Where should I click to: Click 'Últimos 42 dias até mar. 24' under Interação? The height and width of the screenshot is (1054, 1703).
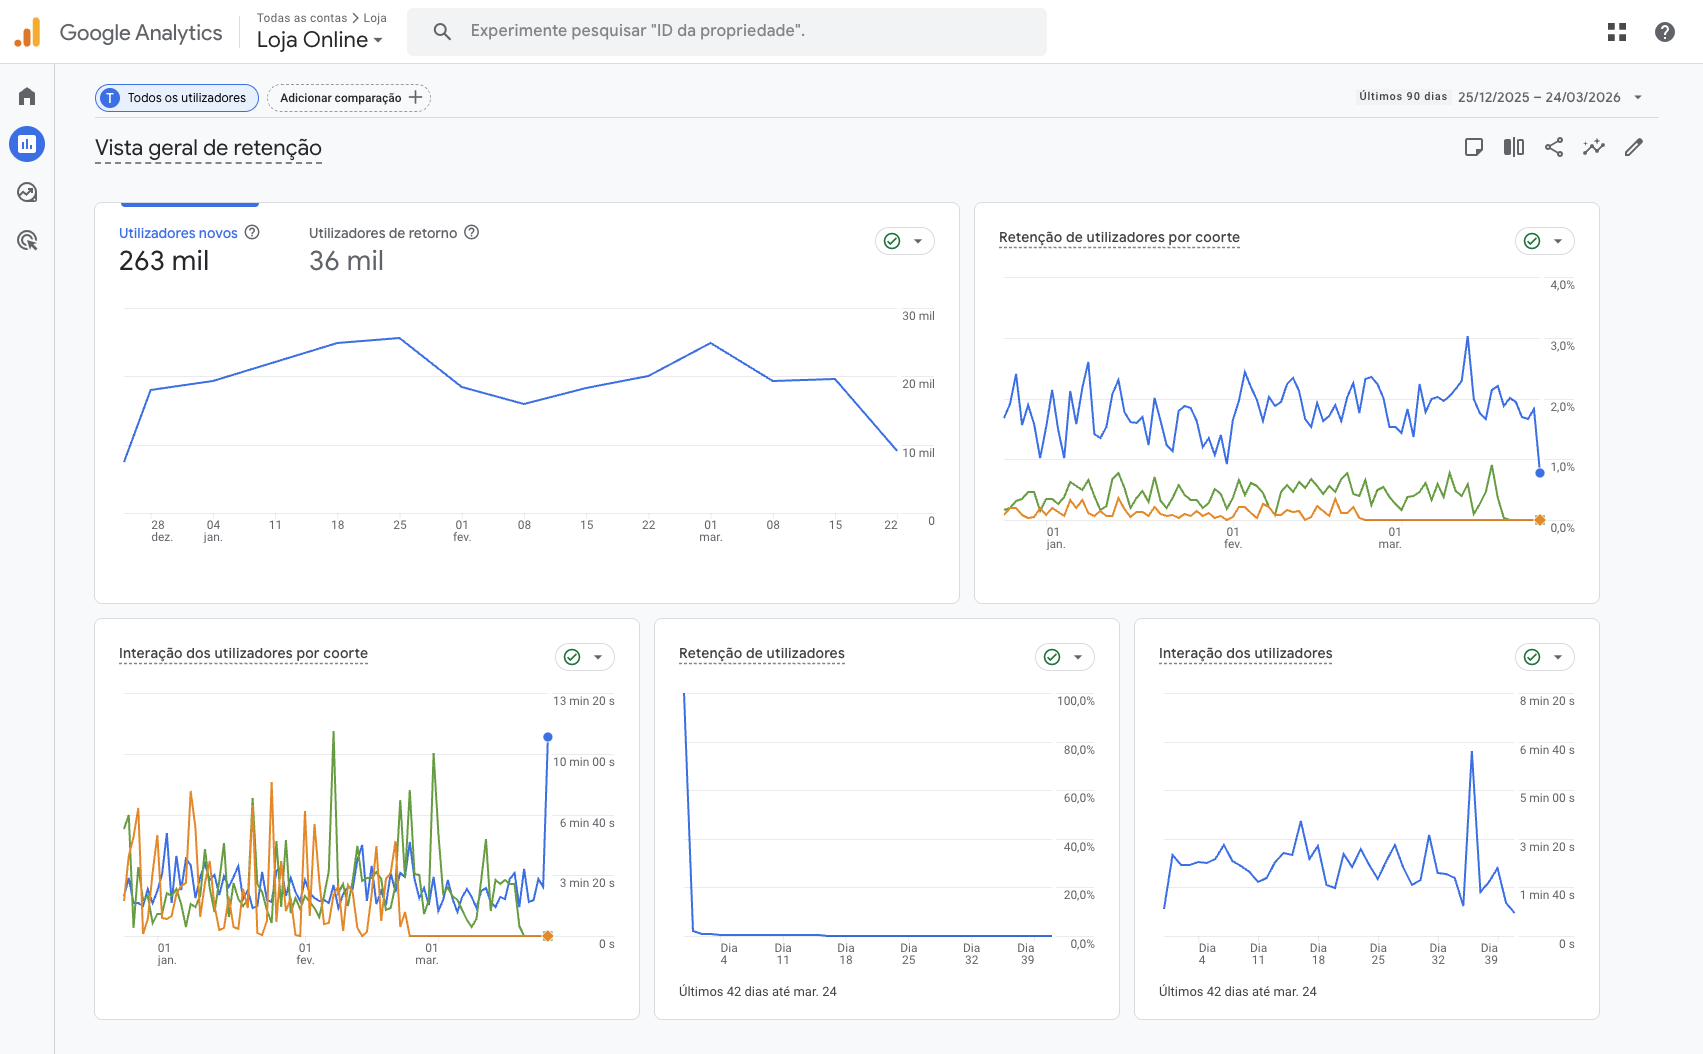click(1238, 992)
